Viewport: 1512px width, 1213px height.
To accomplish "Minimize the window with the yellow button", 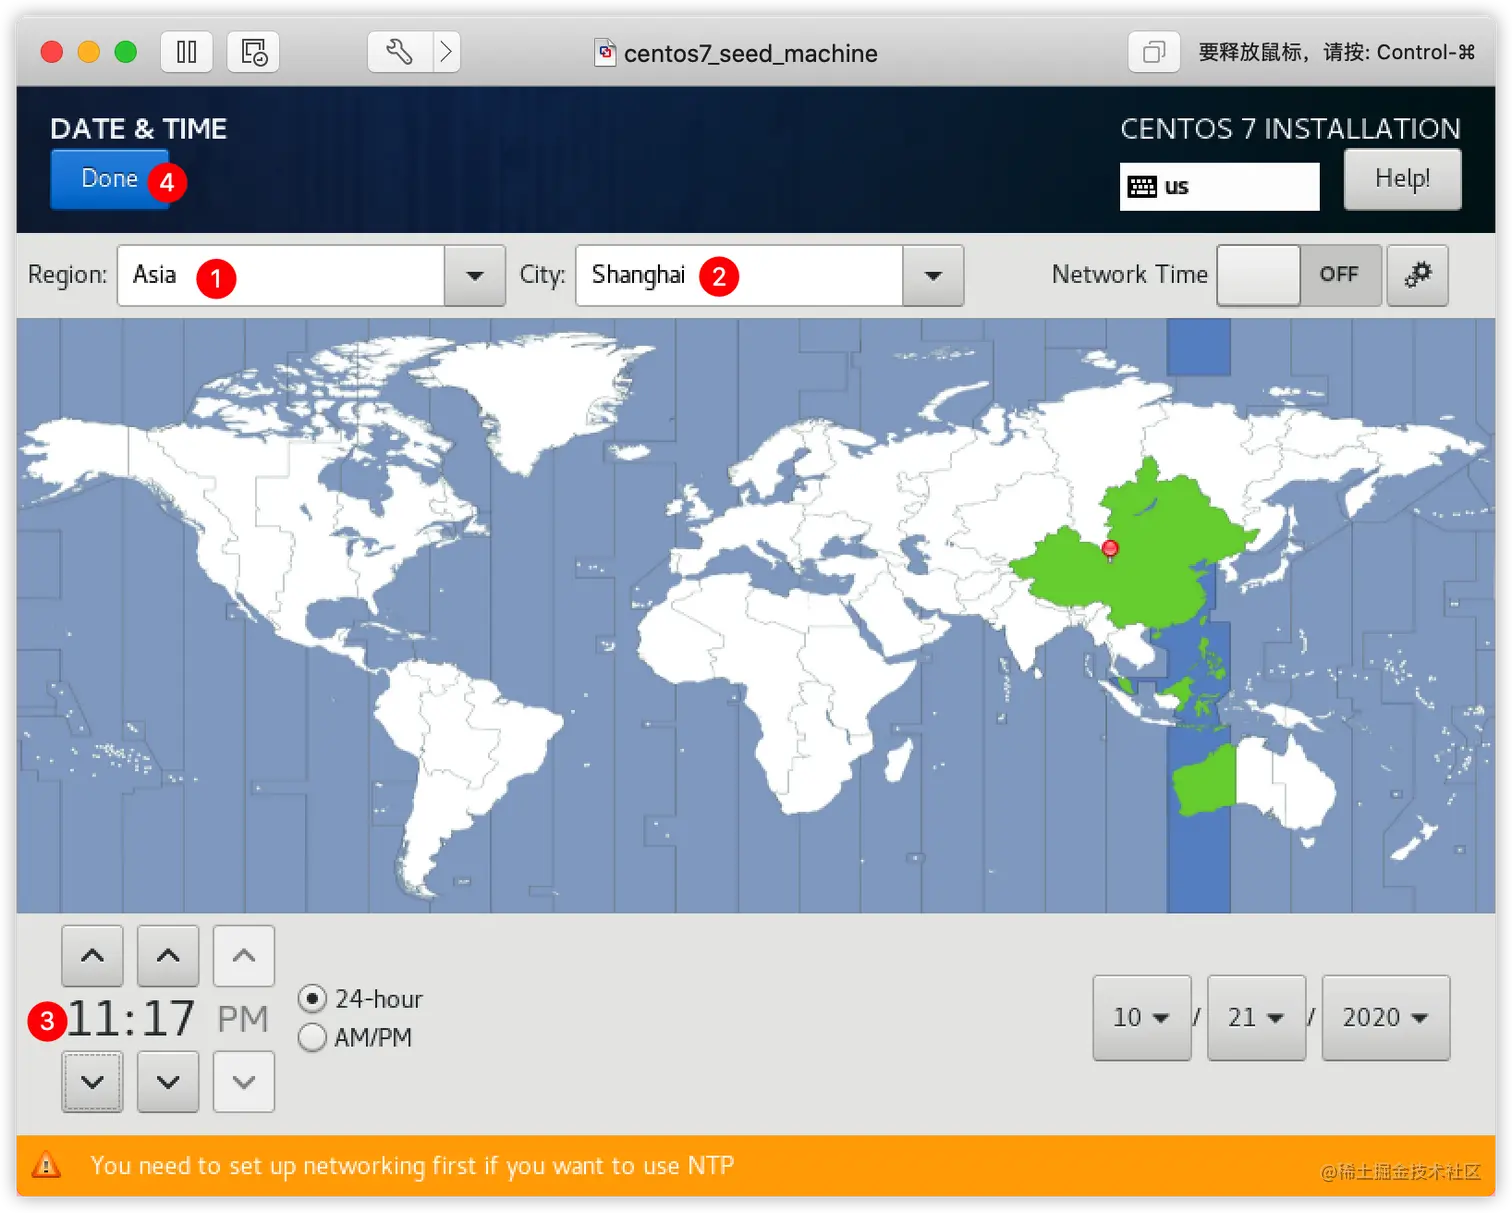I will tap(89, 52).
